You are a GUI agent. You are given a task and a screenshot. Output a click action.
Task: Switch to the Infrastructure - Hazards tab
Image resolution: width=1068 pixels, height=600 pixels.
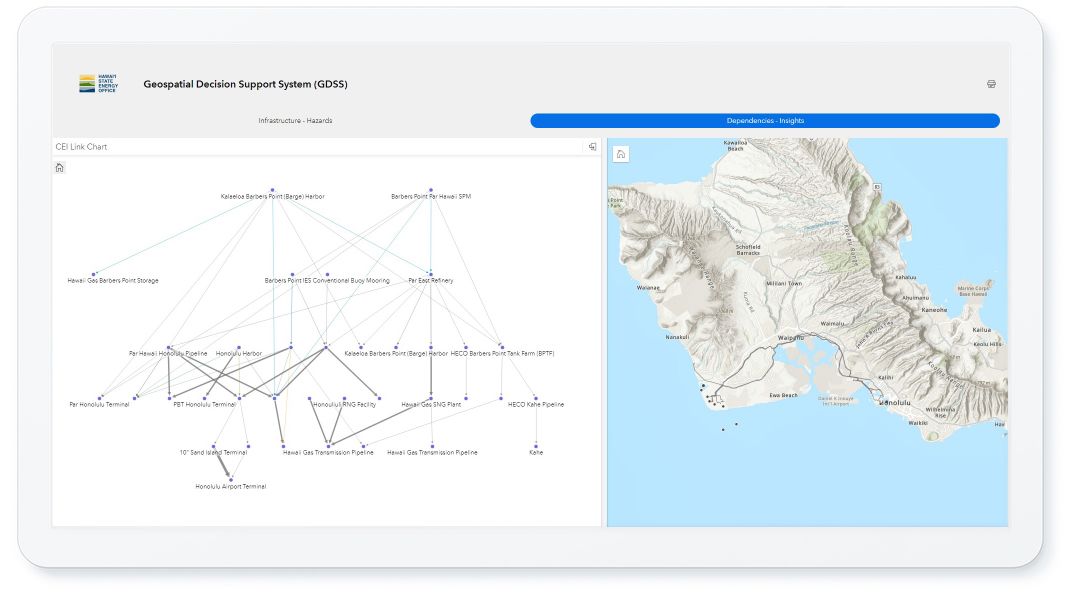[x=296, y=119]
